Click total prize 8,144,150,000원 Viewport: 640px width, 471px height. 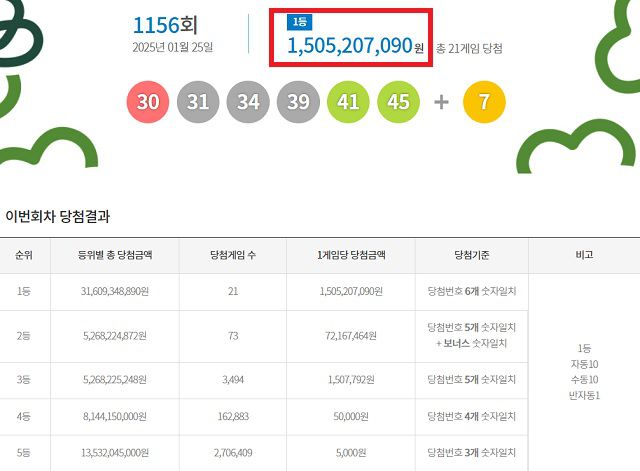click(x=115, y=416)
